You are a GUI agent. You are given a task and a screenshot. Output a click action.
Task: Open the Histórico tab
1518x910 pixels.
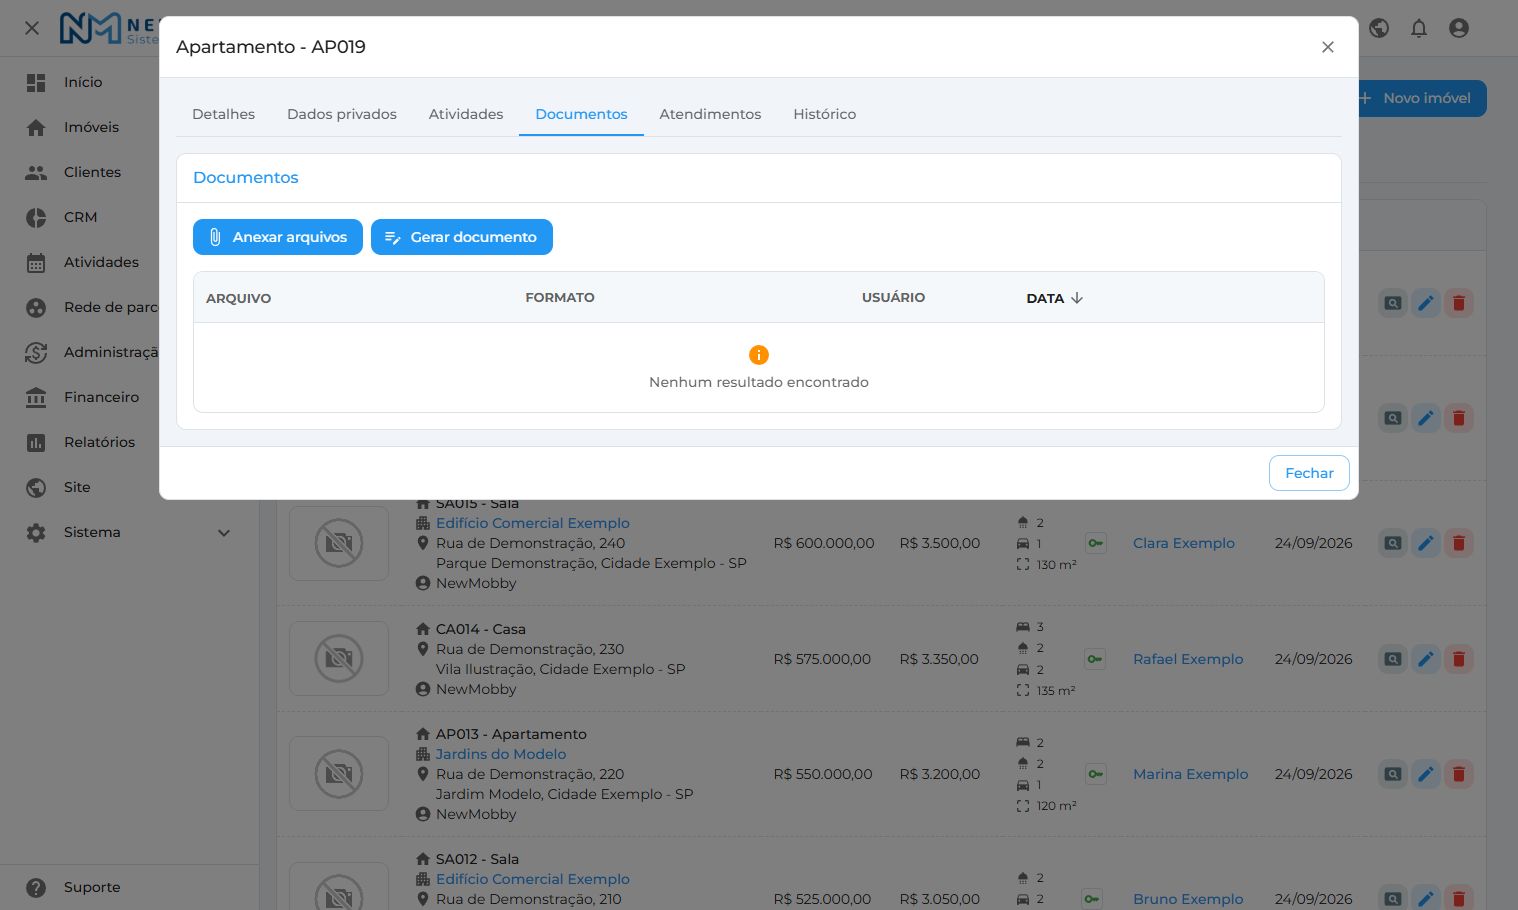(x=825, y=114)
